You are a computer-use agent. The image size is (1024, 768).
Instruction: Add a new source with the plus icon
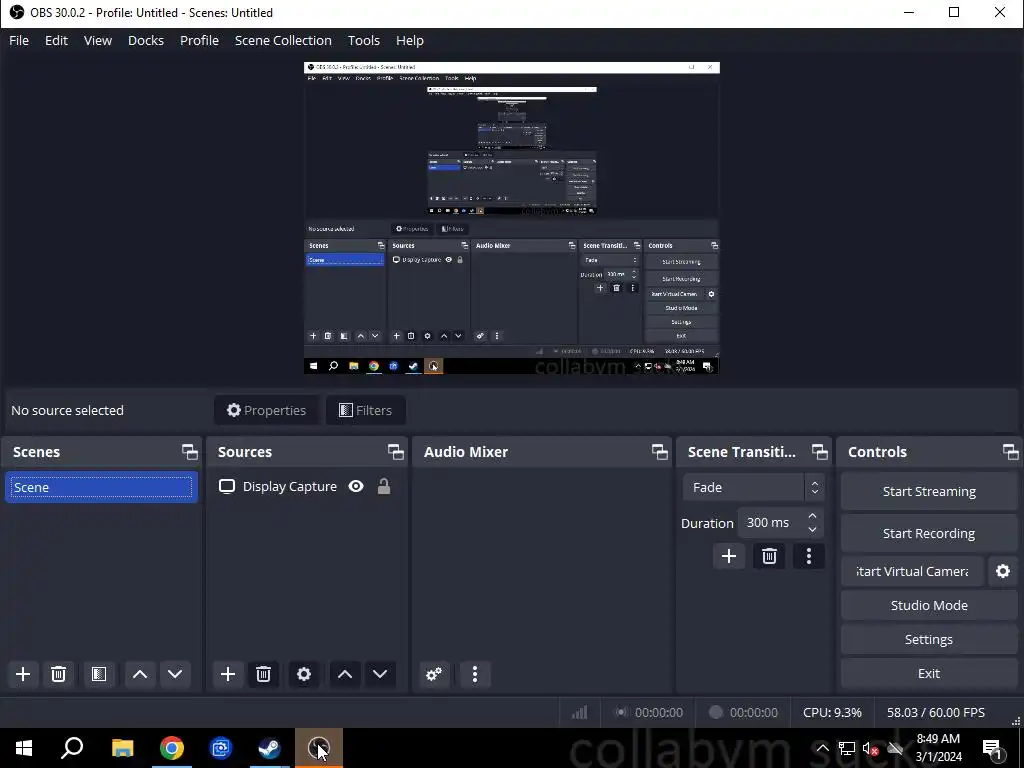click(228, 674)
